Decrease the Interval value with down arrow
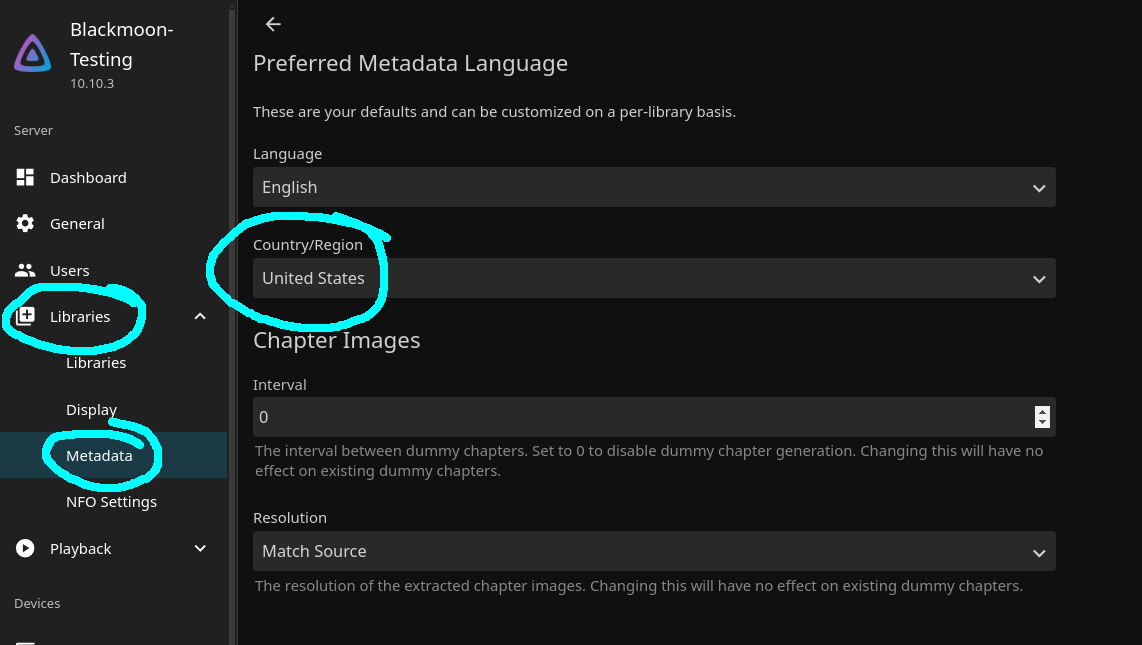The height and width of the screenshot is (645, 1142). pos(1042,423)
